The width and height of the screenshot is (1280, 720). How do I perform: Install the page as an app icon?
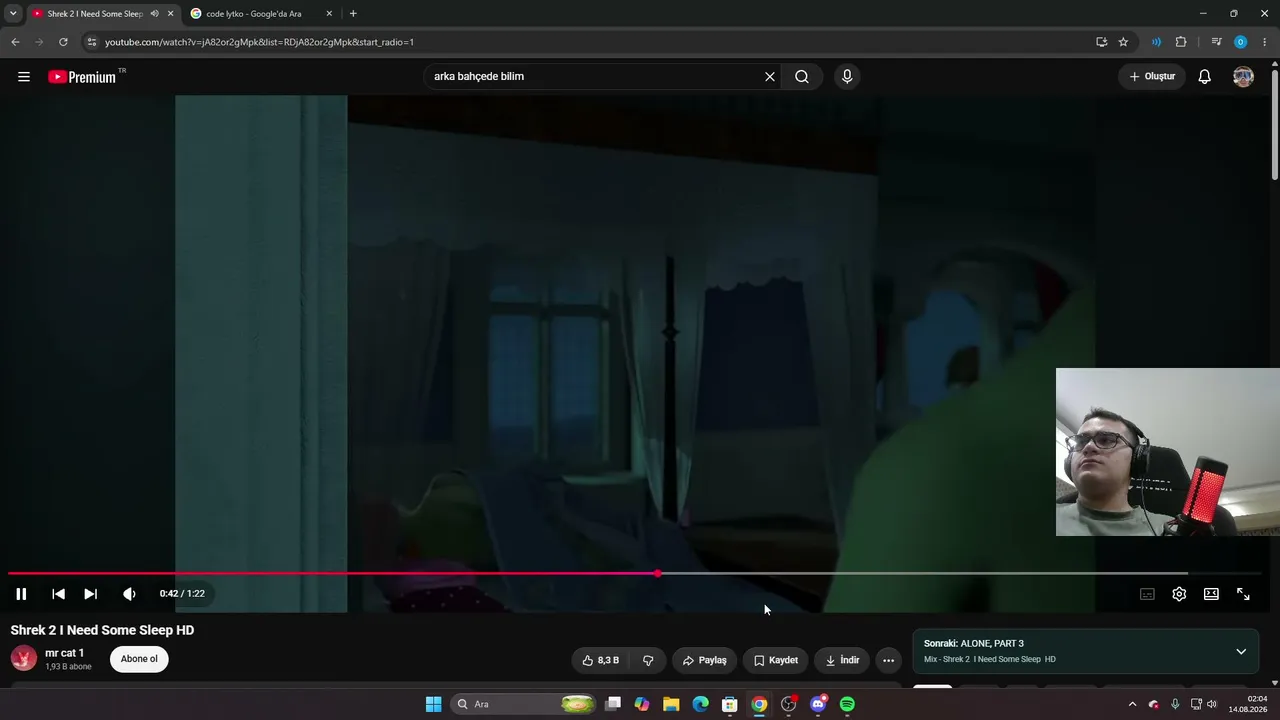[x=1101, y=42]
